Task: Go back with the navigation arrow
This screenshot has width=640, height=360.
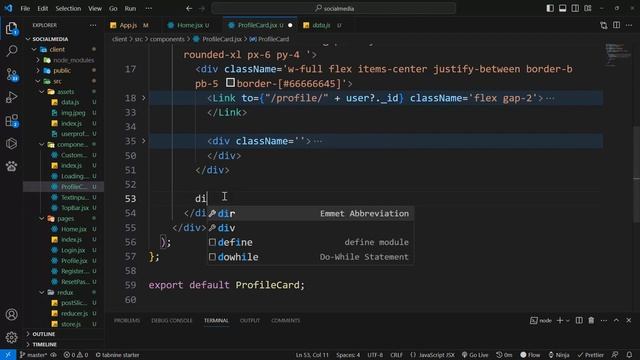Action: [189, 8]
